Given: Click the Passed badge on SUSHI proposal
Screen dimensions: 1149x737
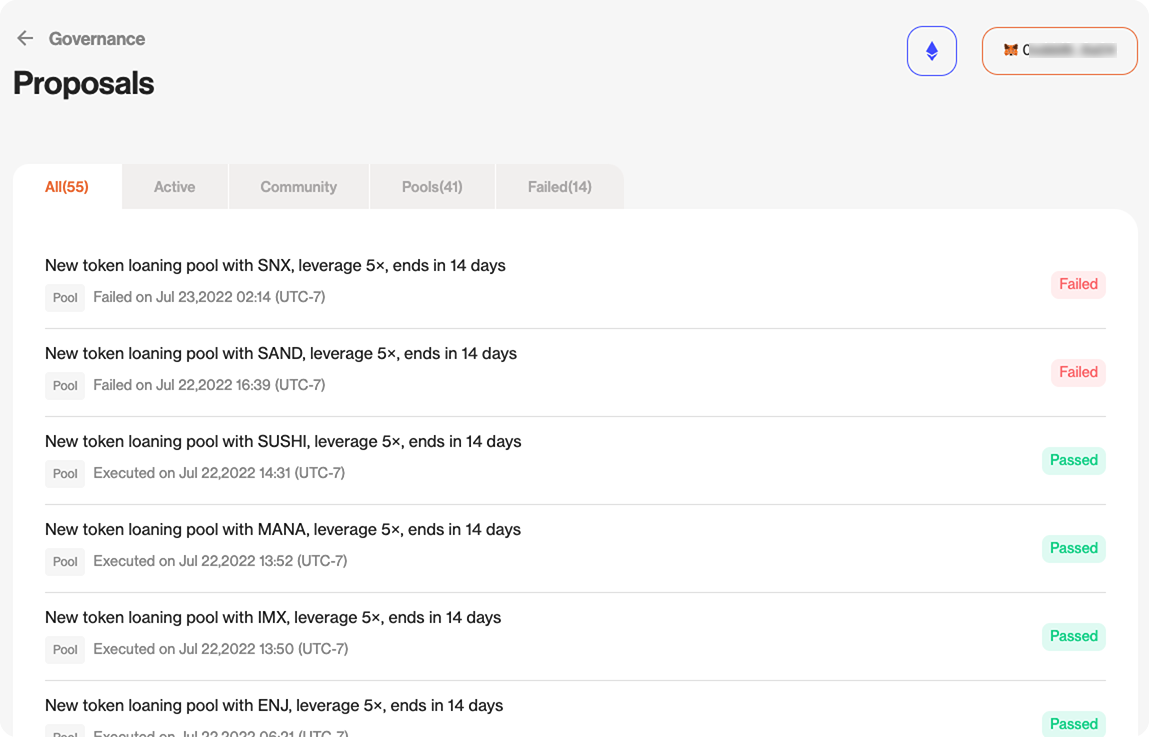Looking at the screenshot, I should coord(1073,461).
